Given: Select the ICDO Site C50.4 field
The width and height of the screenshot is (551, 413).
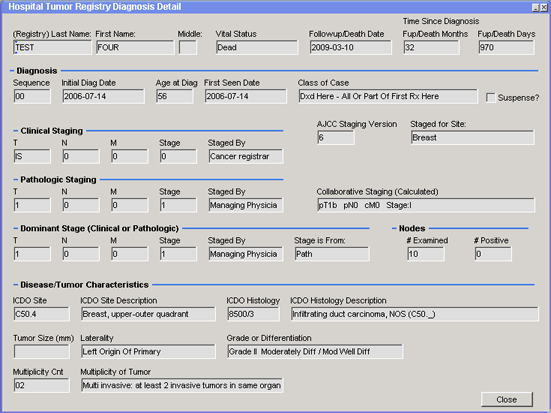Looking at the screenshot, I should pos(41,314).
